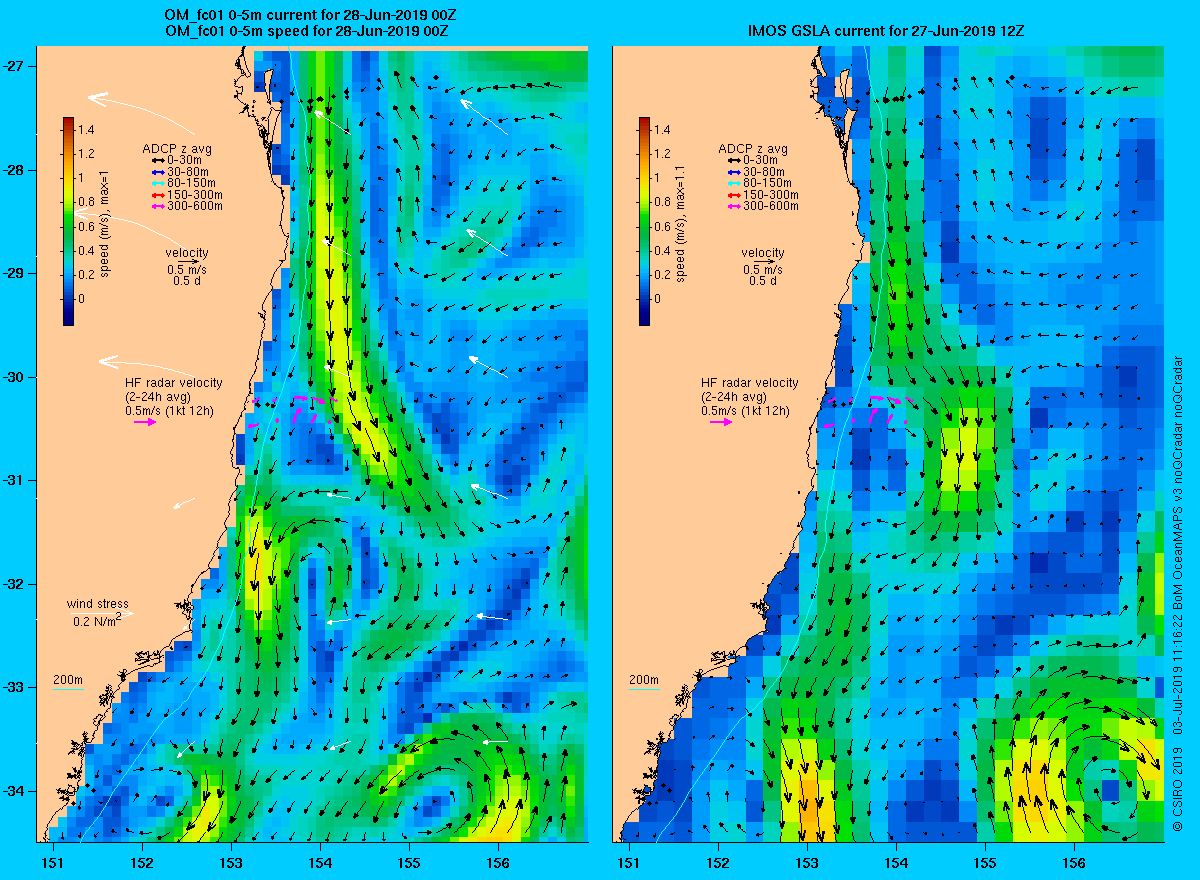Click longitude label '154' under the left map
This screenshot has width=1200, height=880.
(x=320, y=863)
